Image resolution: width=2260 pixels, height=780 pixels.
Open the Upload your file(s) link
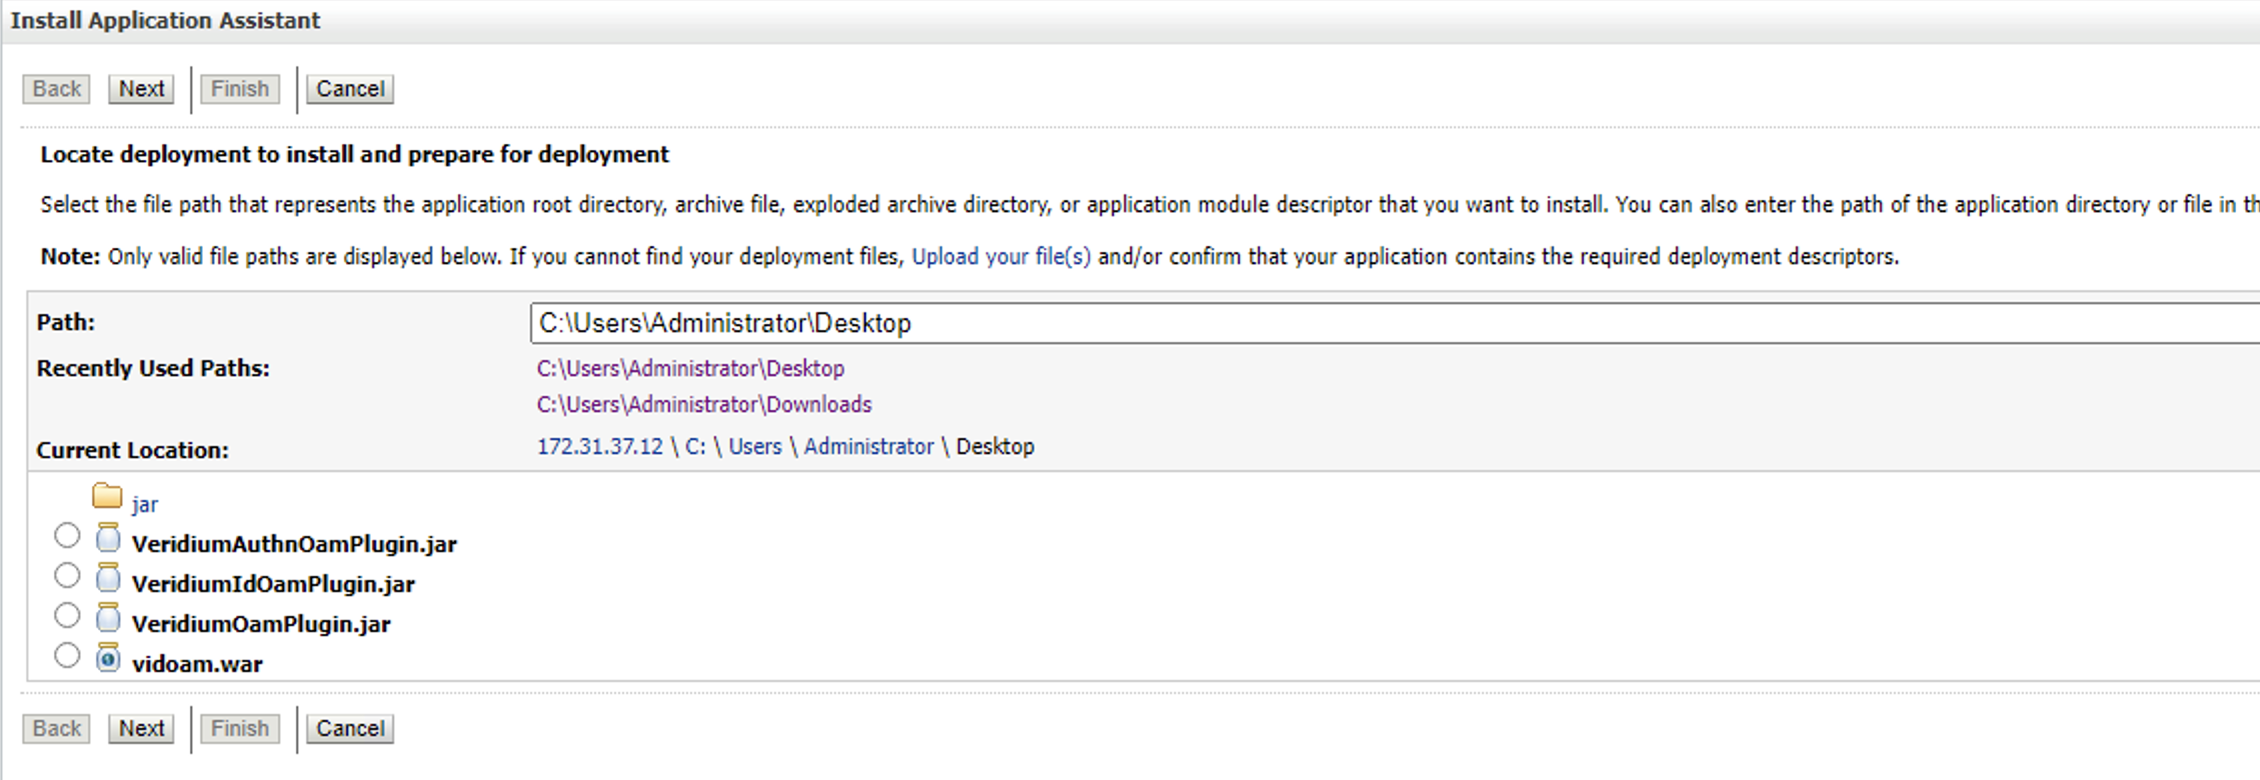tap(1001, 257)
